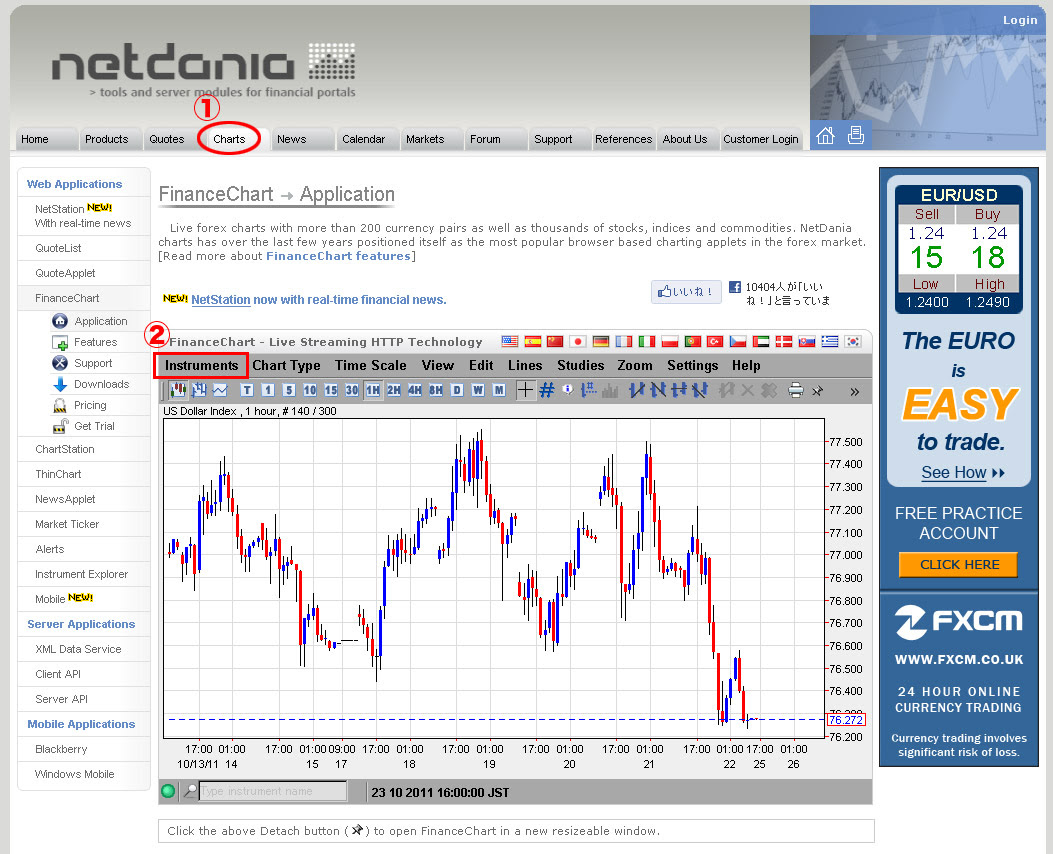Click the 76.272 current price marker
1053x854 pixels.
pyautogui.click(x=845, y=720)
